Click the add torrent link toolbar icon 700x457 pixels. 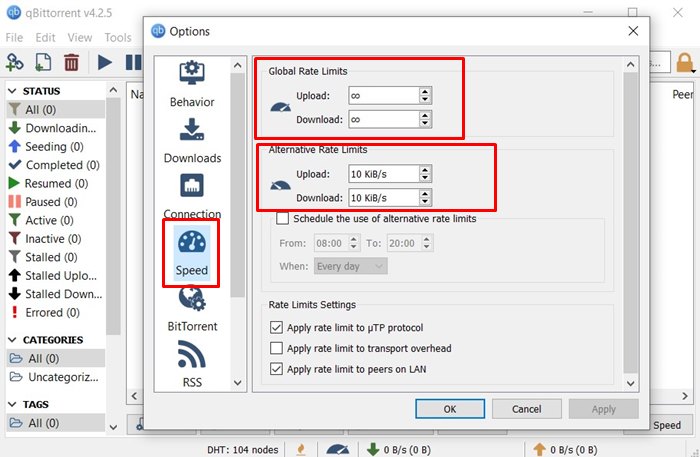pos(14,62)
